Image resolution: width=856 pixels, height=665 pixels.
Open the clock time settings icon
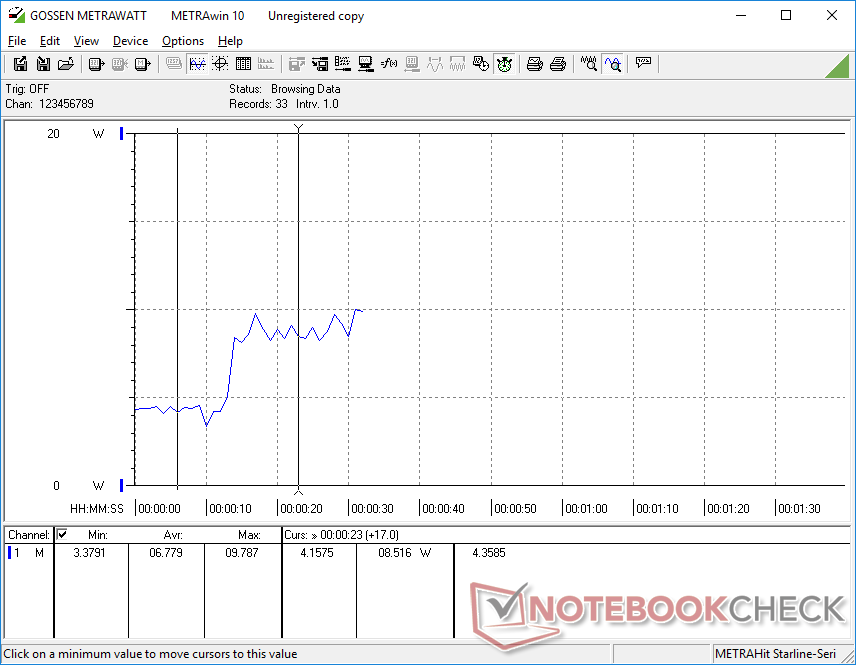481,64
